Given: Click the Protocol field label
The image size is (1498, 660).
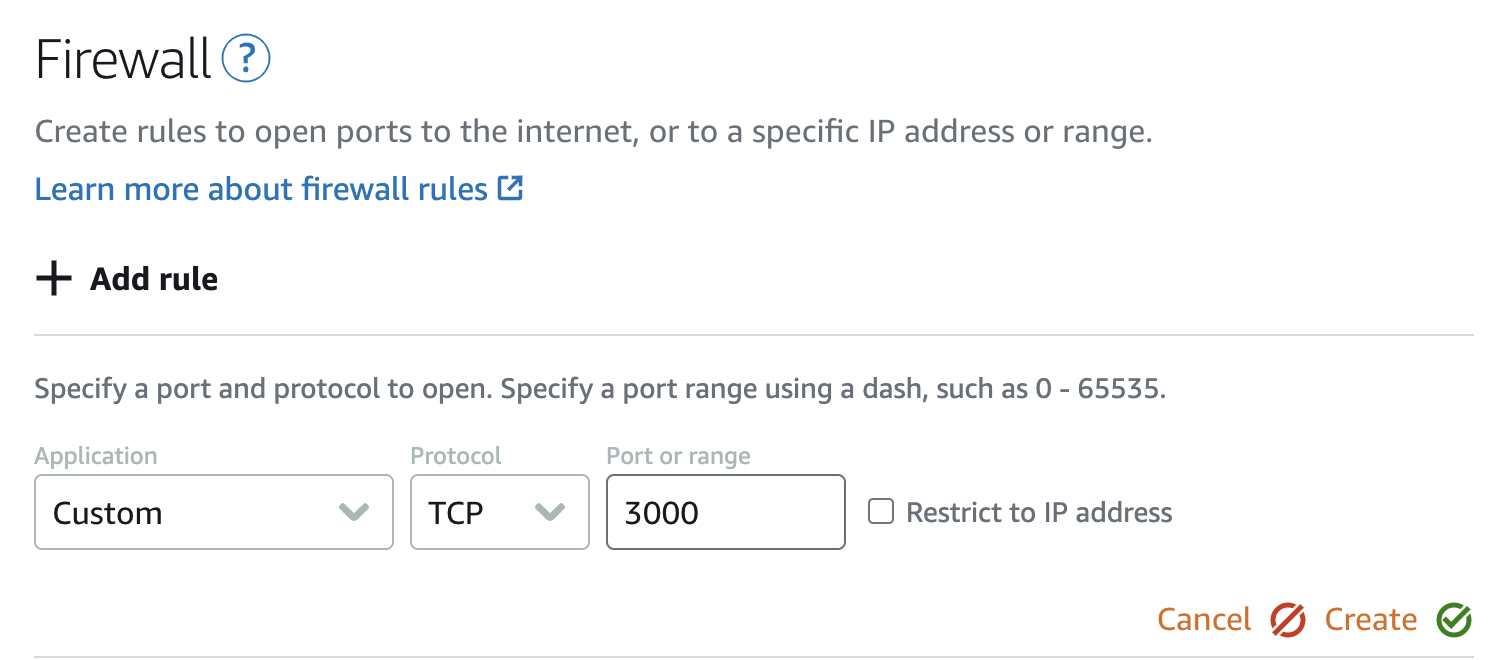Looking at the screenshot, I should tap(456, 456).
